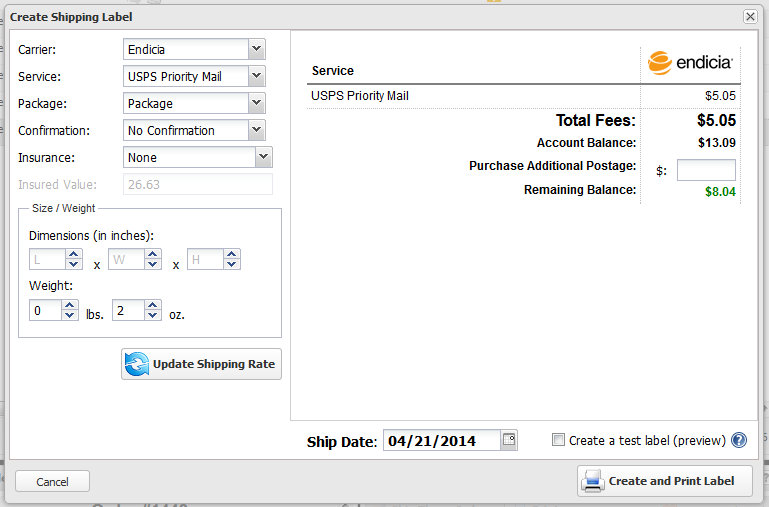Decrease the ounces weight with down arrow
769x507 pixels.
[153, 315]
